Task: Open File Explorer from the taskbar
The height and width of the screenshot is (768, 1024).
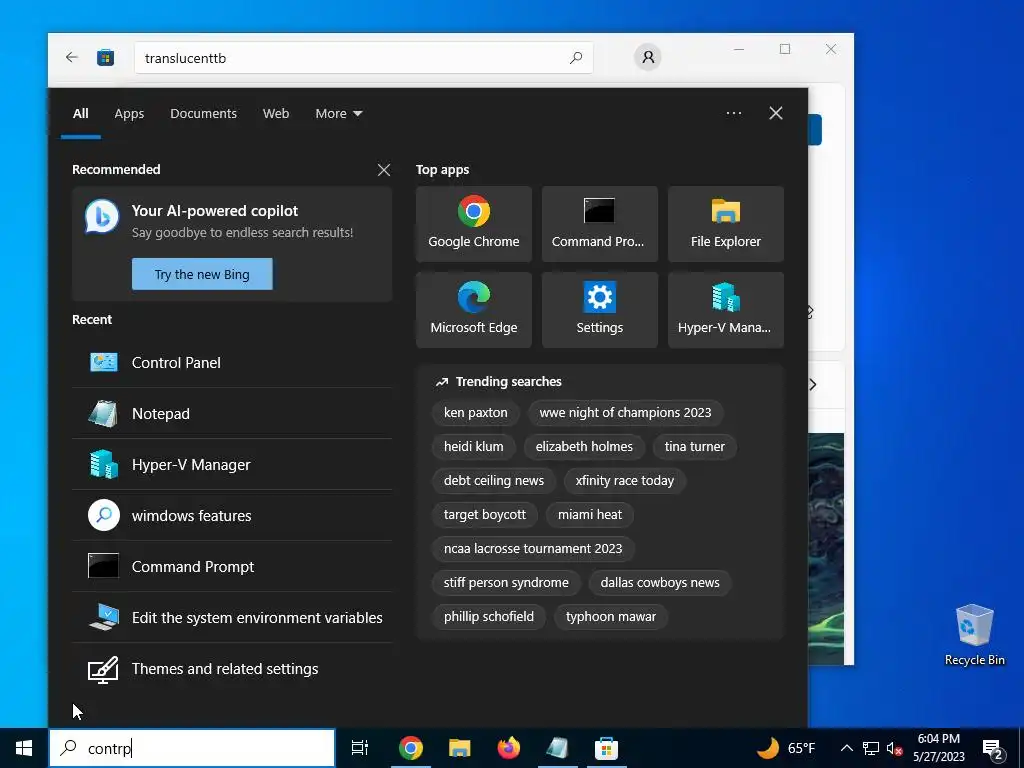Action: point(460,748)
